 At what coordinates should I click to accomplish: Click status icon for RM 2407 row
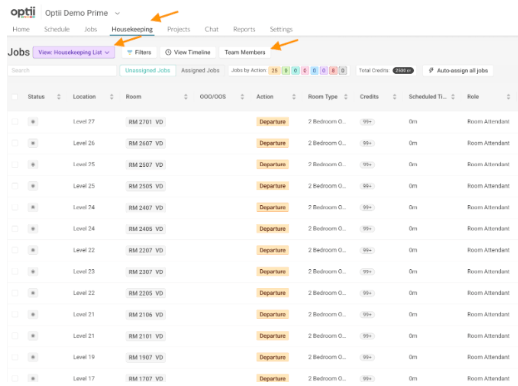click(x=33, y=207)
